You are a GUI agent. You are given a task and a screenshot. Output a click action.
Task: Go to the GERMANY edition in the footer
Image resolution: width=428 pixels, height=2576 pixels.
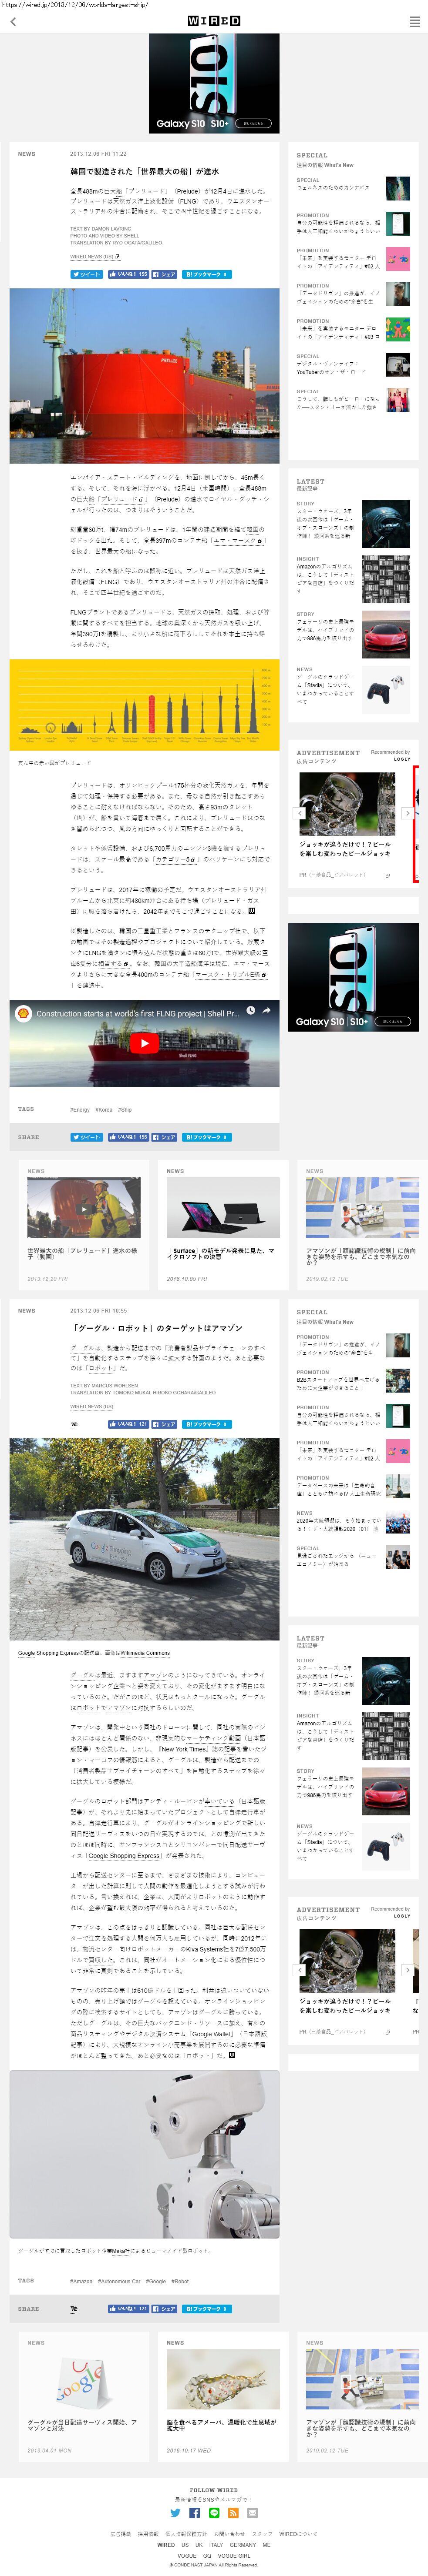(242, 2545)
